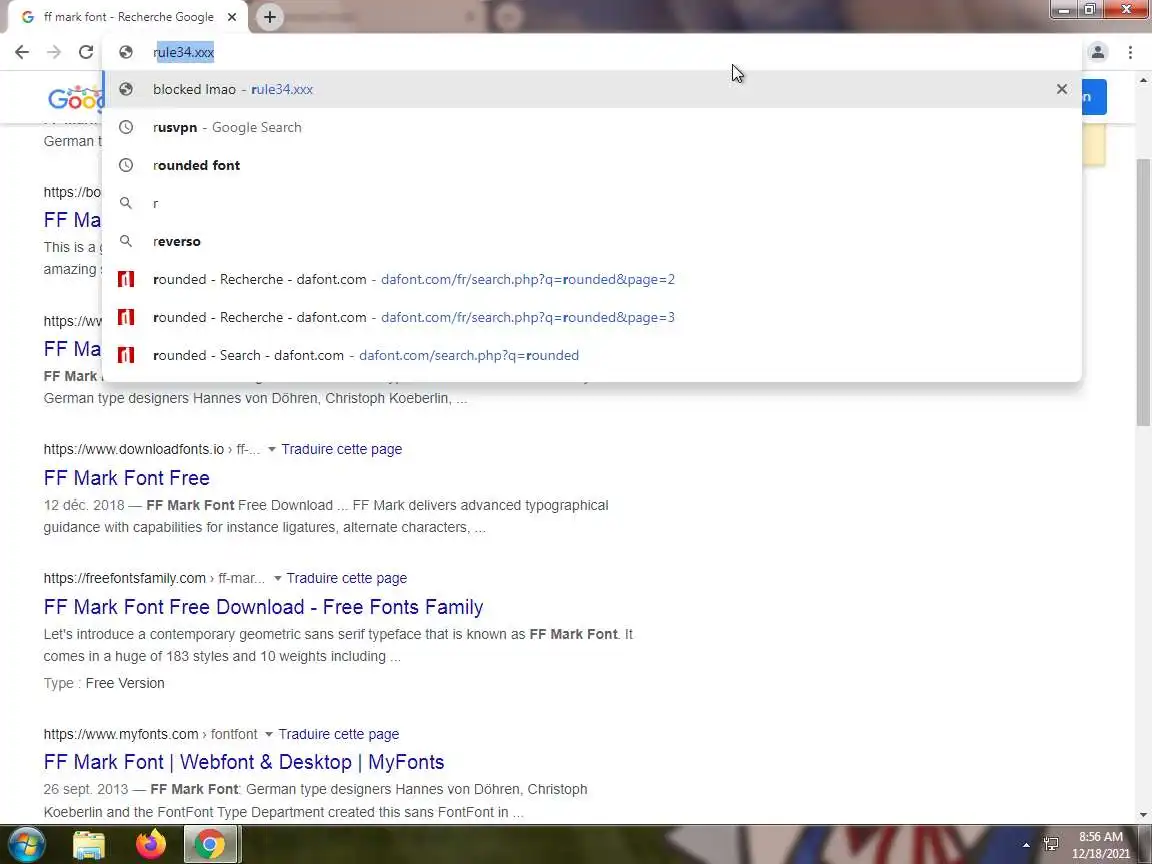
Task: Reload the page with the refresh icon
Action: point(86,52)
